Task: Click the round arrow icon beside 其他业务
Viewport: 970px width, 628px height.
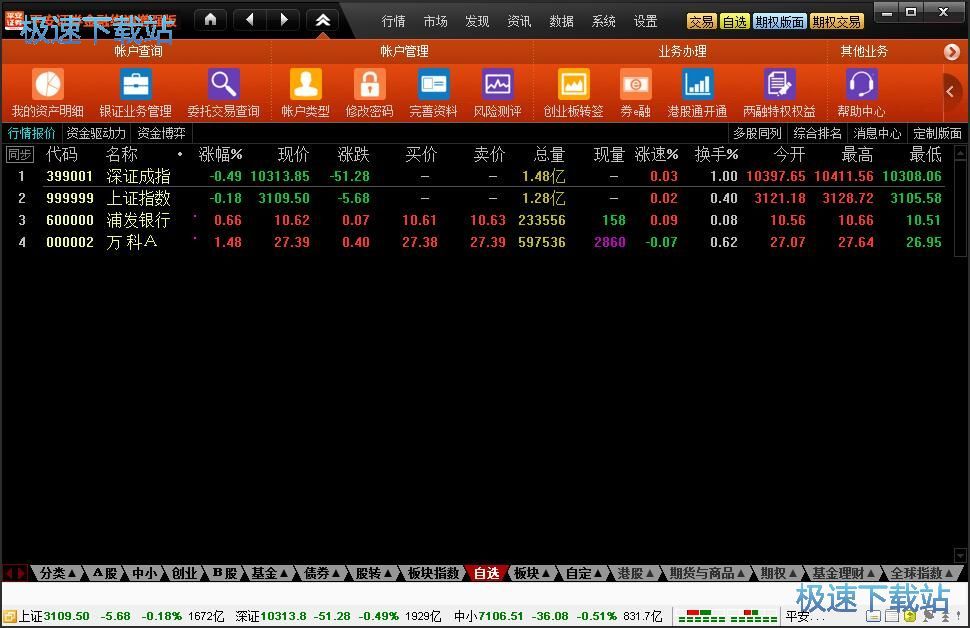Action: (x=951, y=52)
